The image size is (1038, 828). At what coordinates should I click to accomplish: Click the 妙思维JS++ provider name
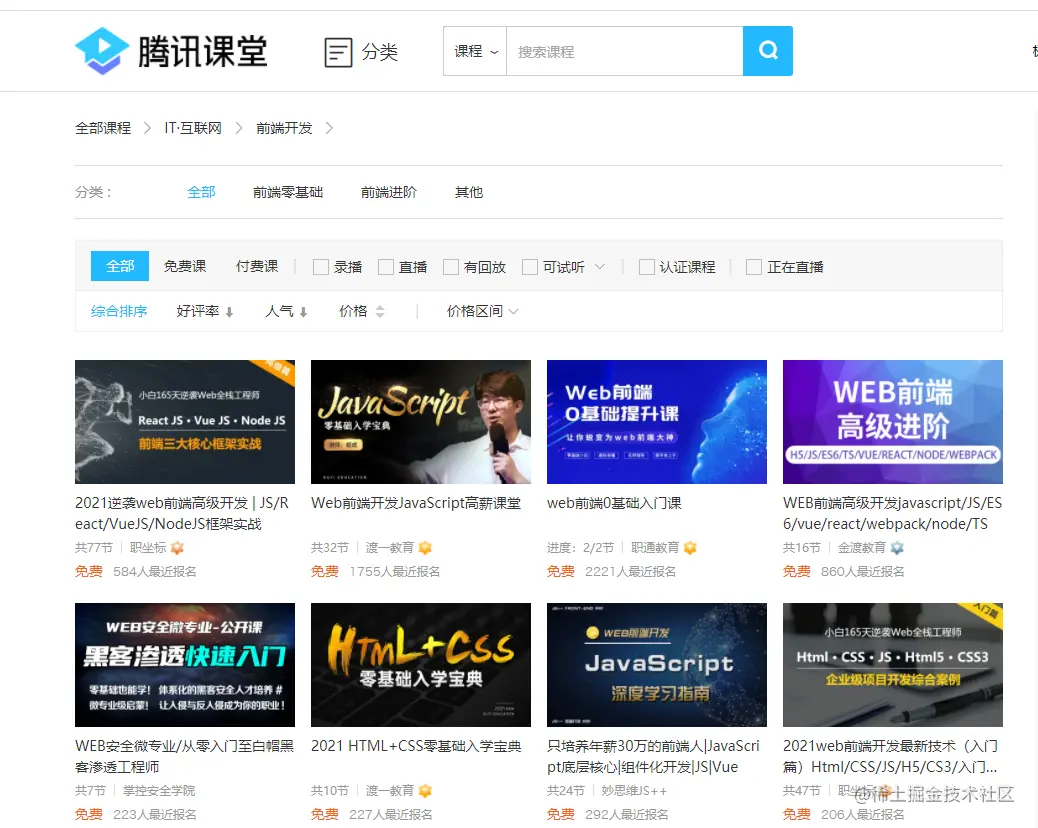634,790
